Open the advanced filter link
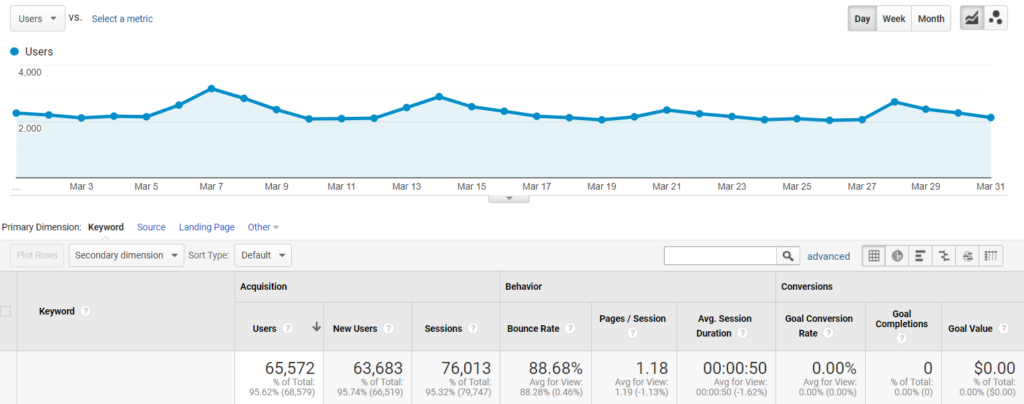 [x=828, y=256]
